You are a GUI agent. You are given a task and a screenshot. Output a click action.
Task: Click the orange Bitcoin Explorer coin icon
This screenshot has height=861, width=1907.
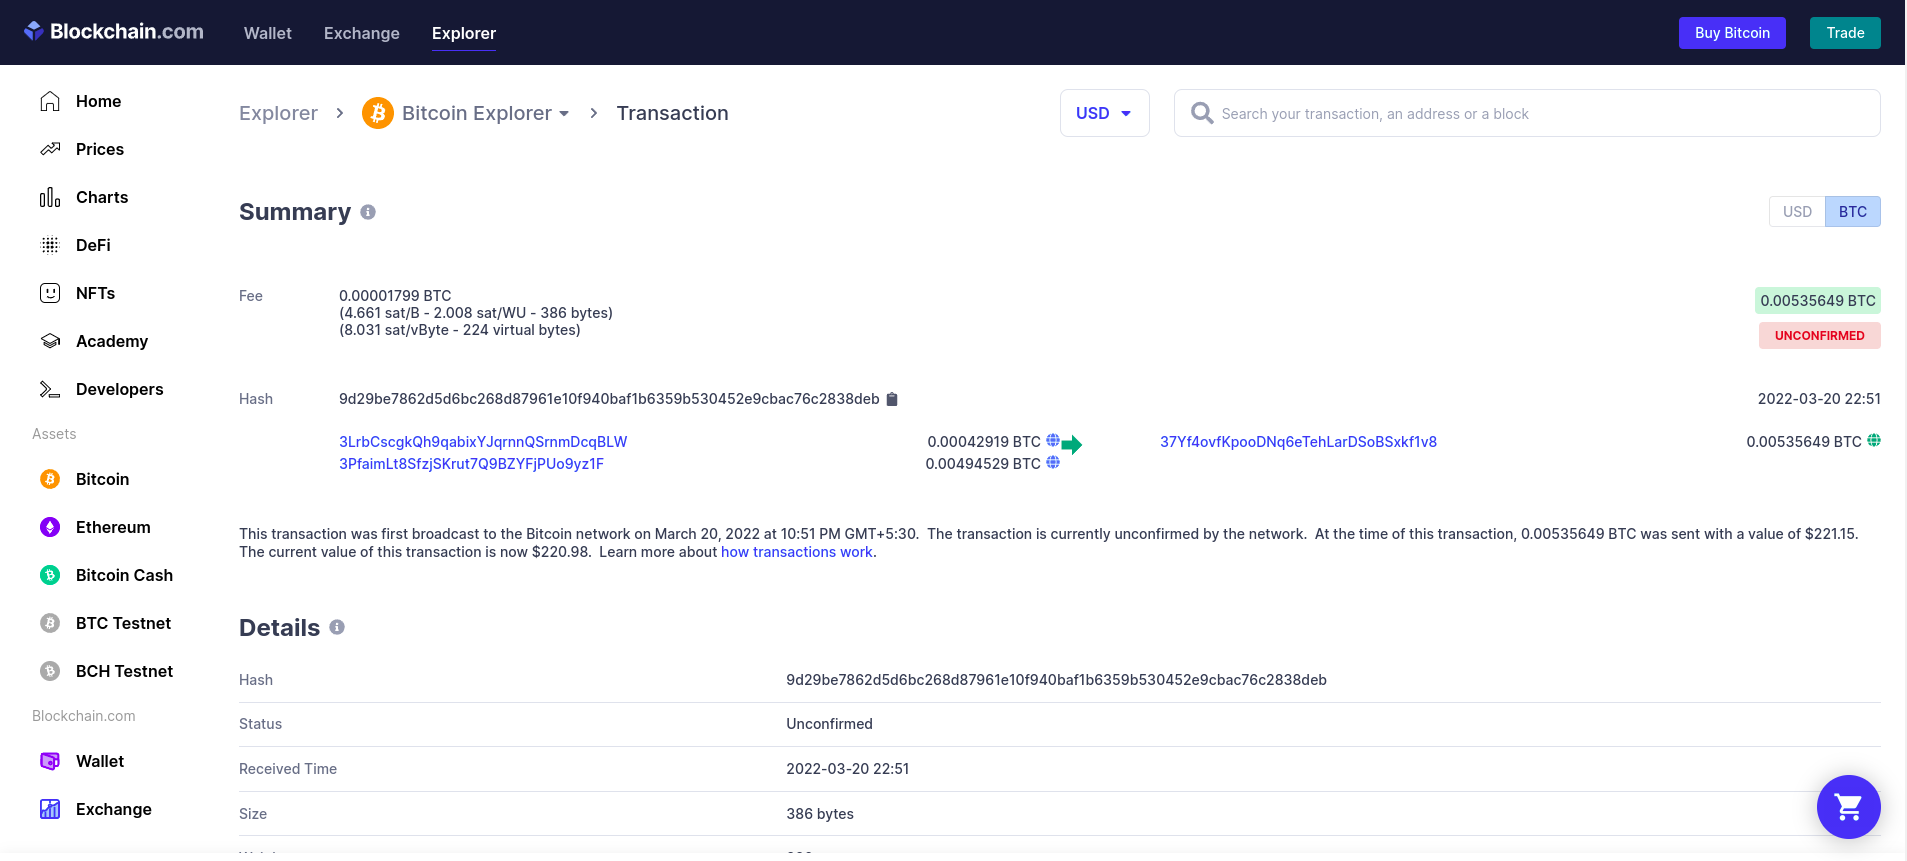377,113
